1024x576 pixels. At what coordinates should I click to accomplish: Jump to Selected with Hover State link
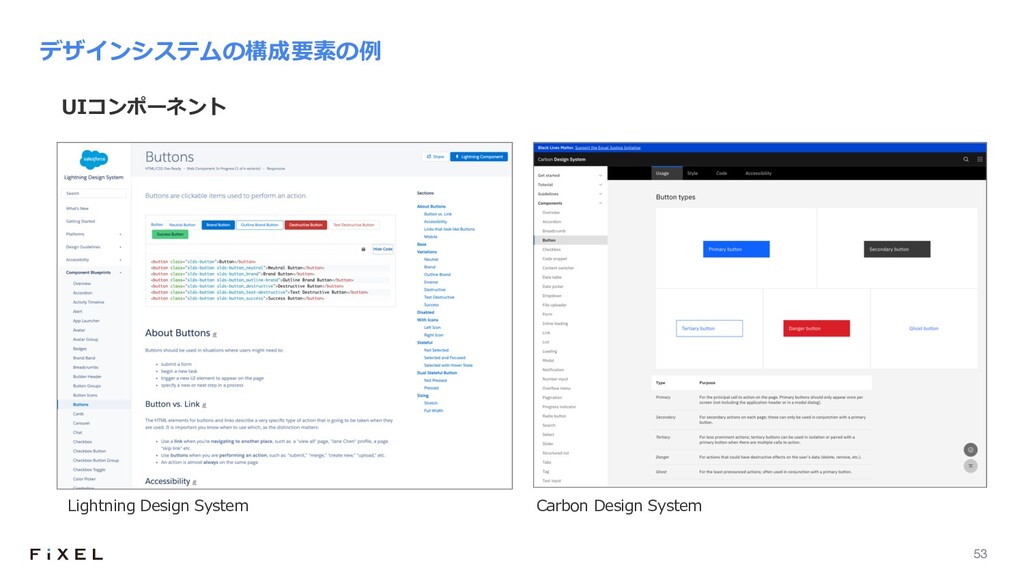pos(448,365)
